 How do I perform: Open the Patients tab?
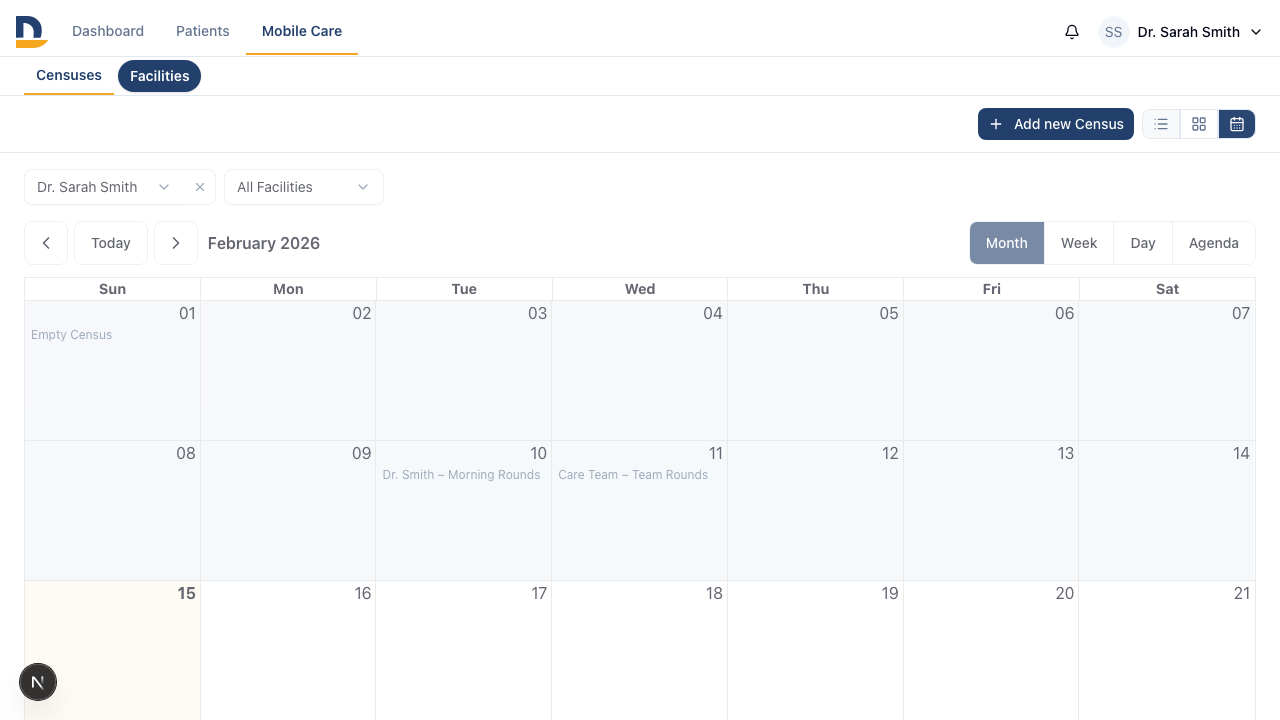203,31
